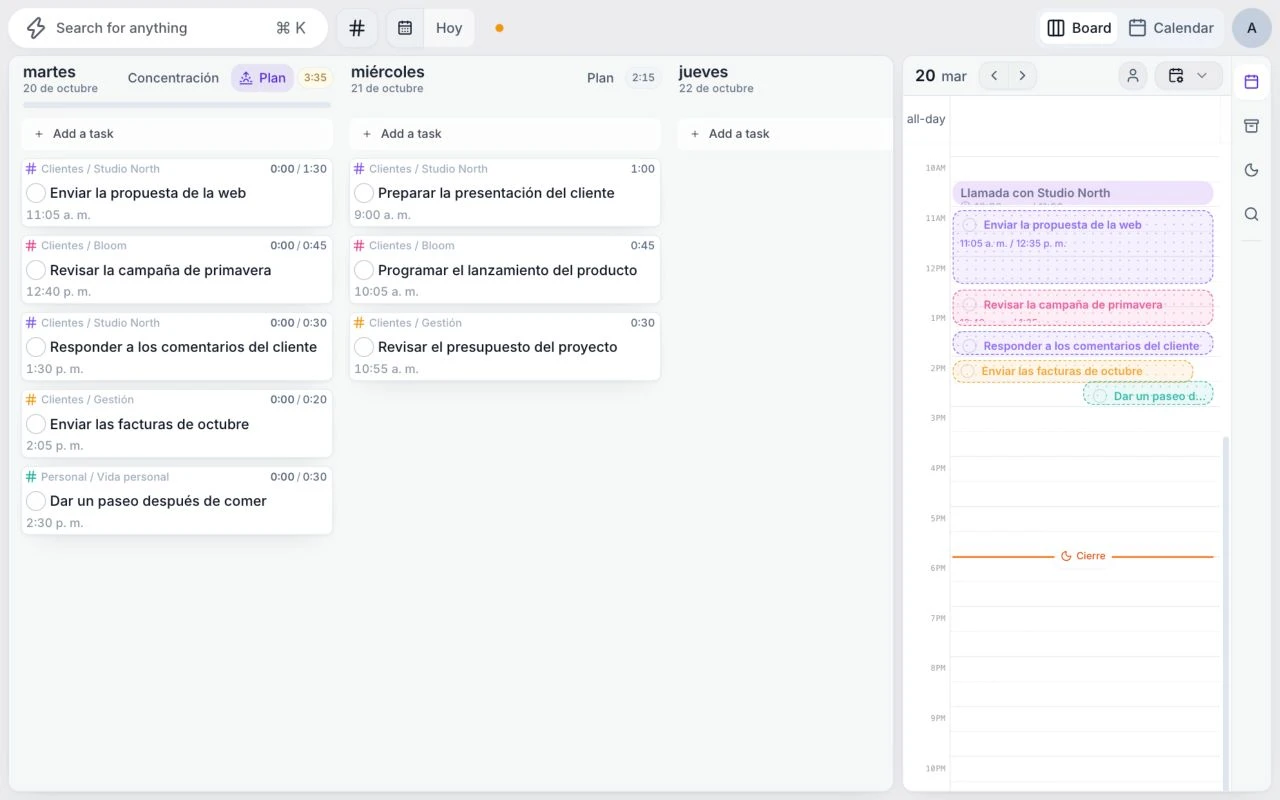The width and height of the screenshot is (1280, 800).
Task: Jump to today with Hoy button
Action: [449, 28]
